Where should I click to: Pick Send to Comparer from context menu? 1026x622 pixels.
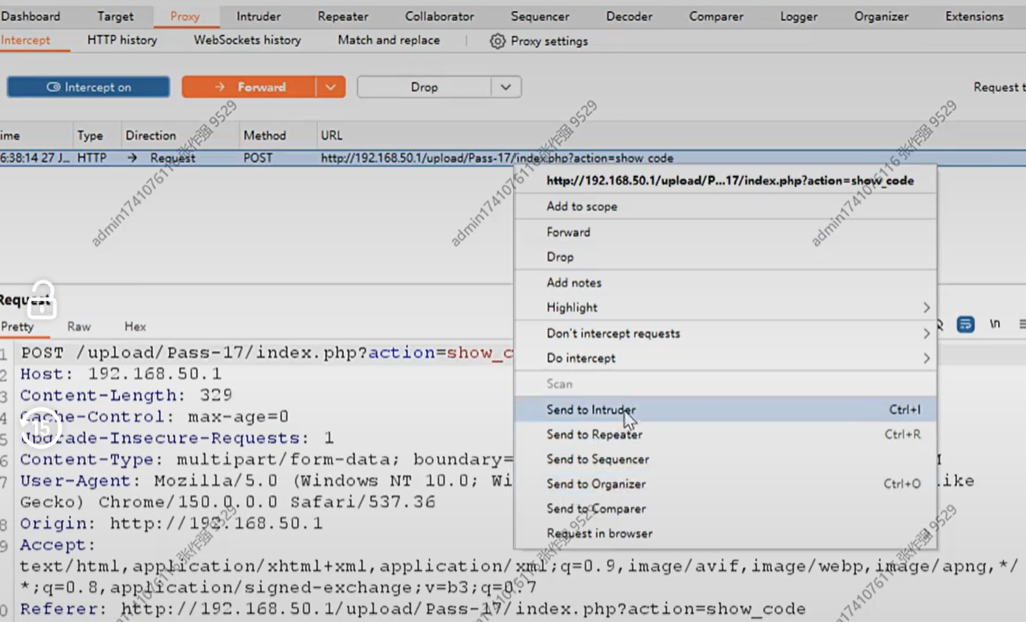(725, 509)
